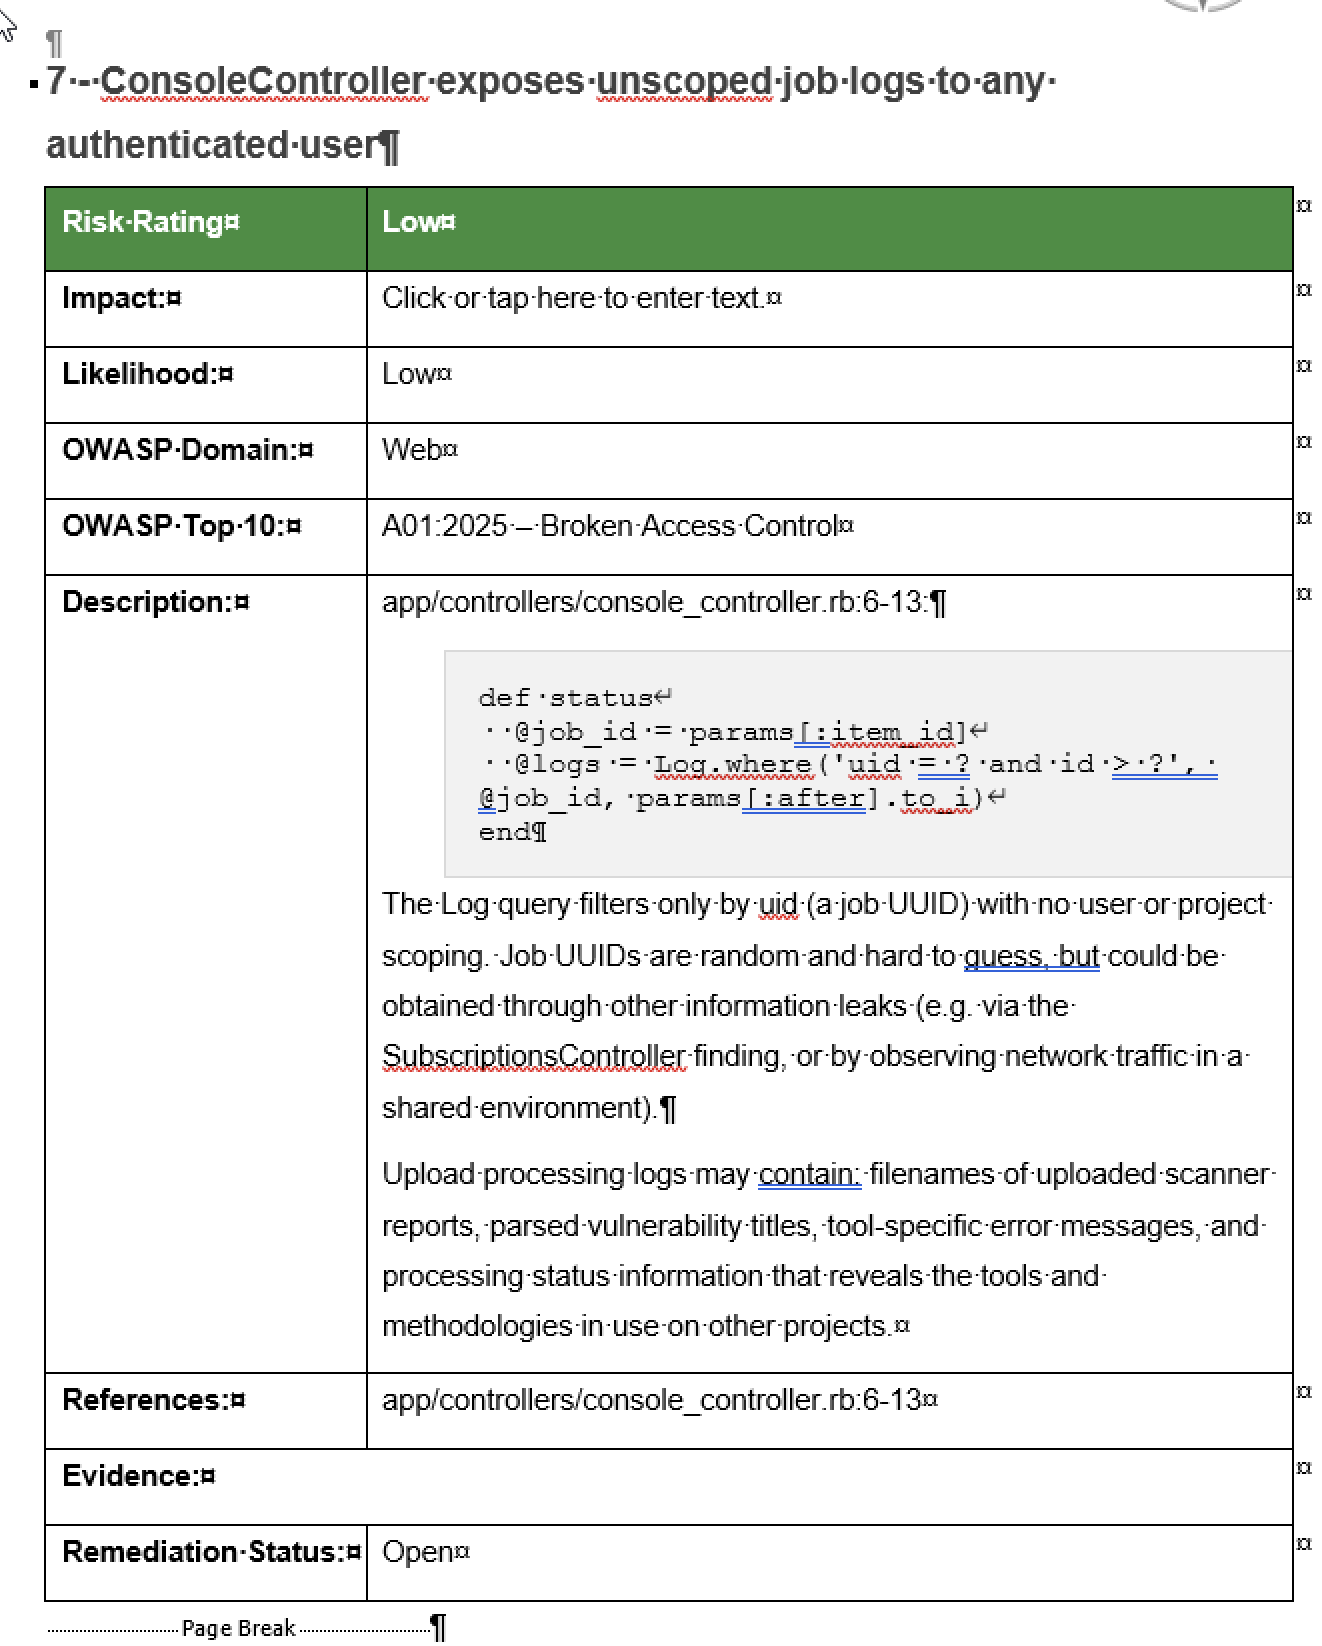The width and height of the screenshot is (1322, 1646).
Task: Click the word 'unscoped' in the heading
Action: tap(684, 81)
